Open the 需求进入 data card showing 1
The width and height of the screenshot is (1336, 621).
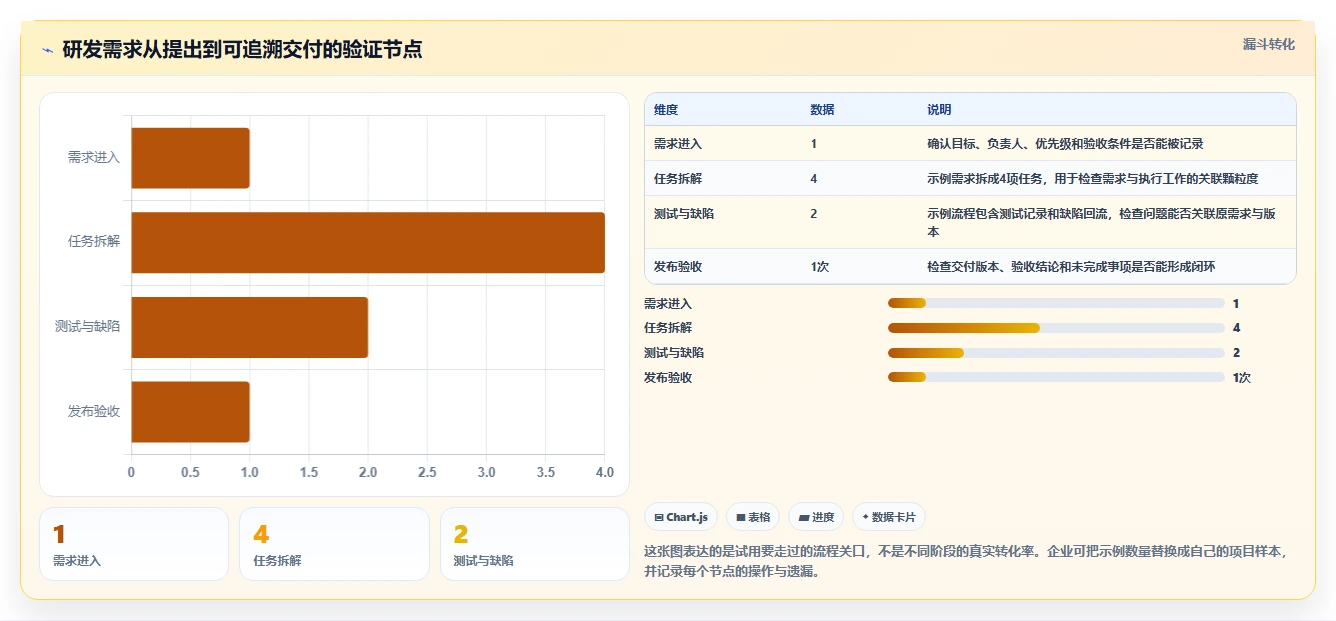pyautogui.click(x=134, y=544)
